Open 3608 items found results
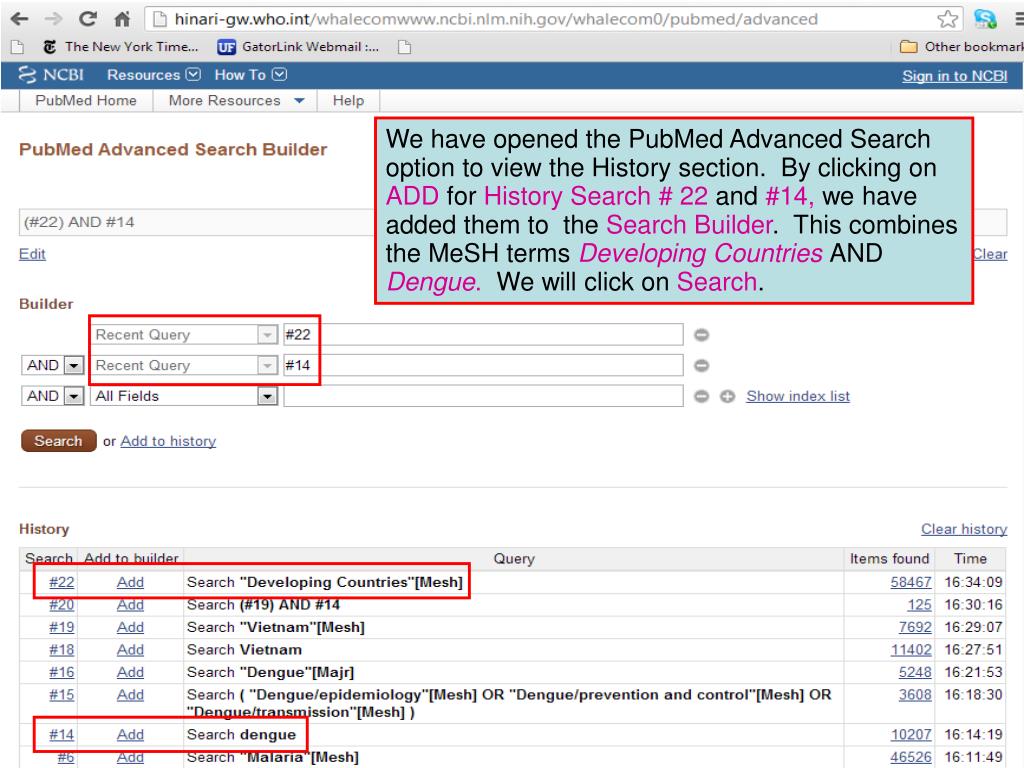 915,696
